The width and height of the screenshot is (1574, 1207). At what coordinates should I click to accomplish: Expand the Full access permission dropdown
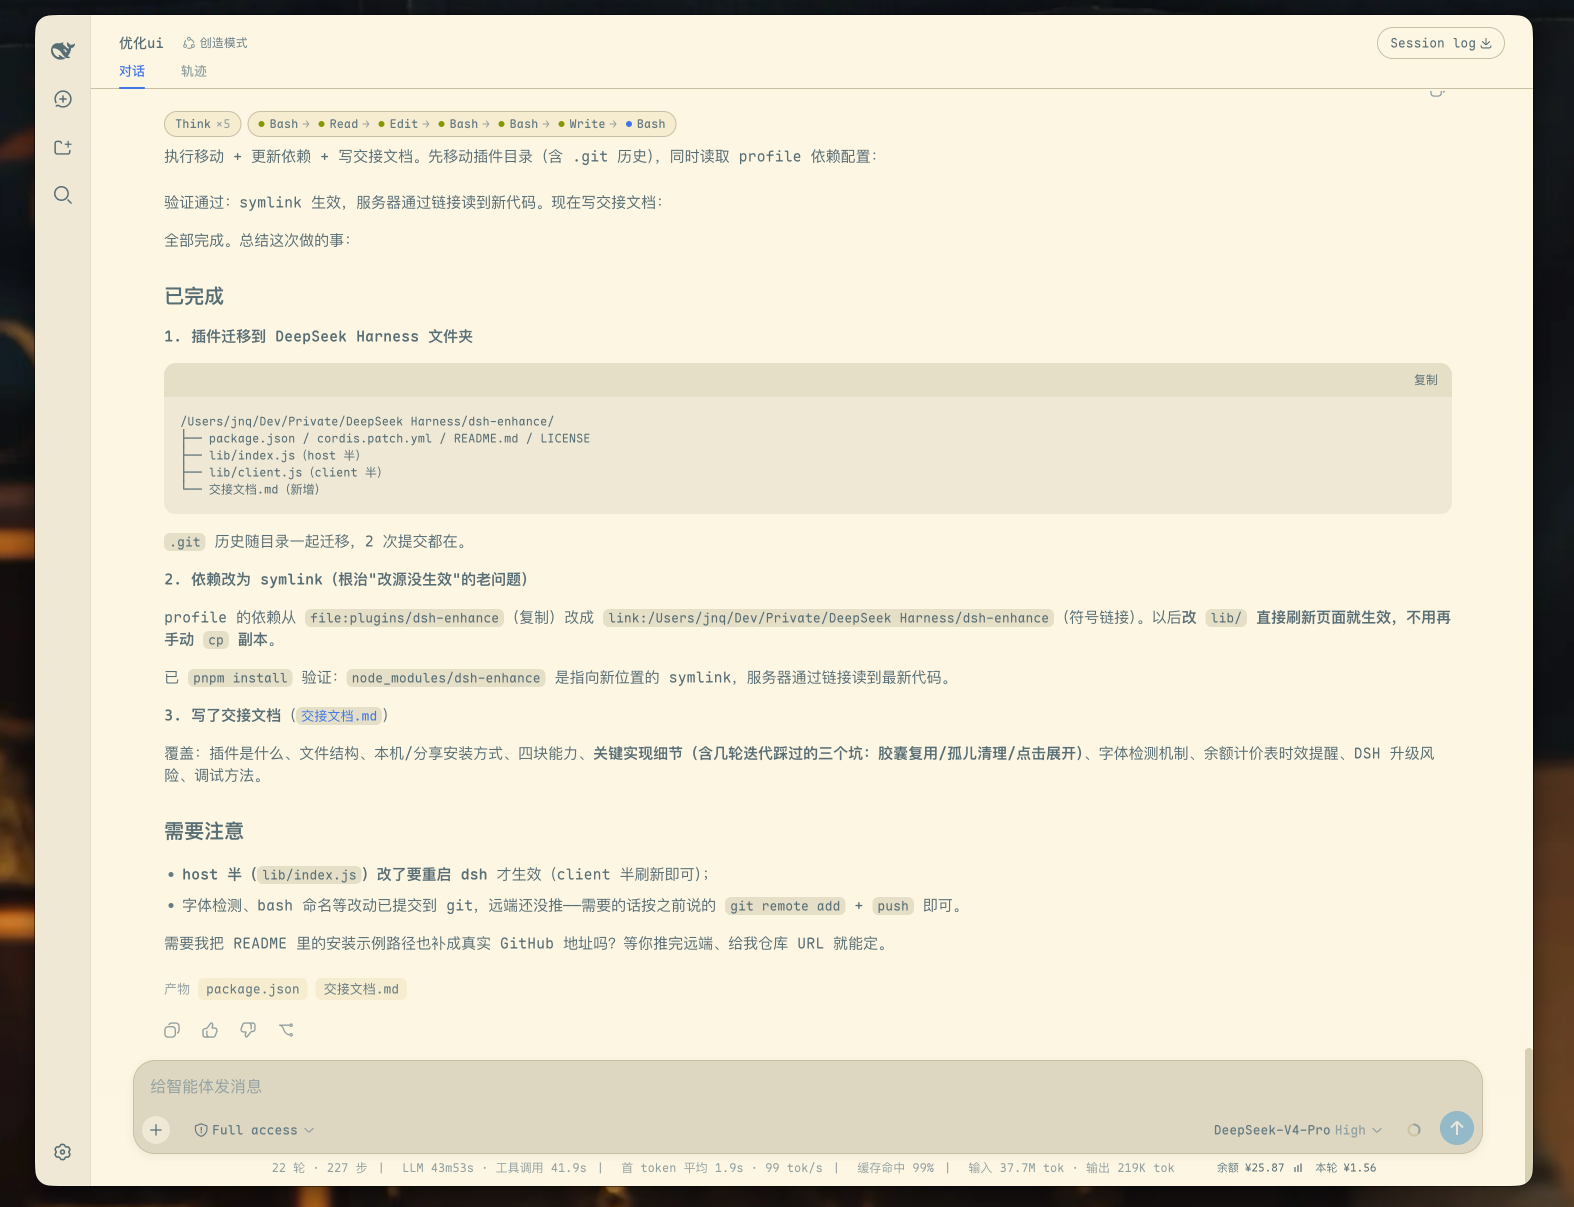[x=254, y=1130]
